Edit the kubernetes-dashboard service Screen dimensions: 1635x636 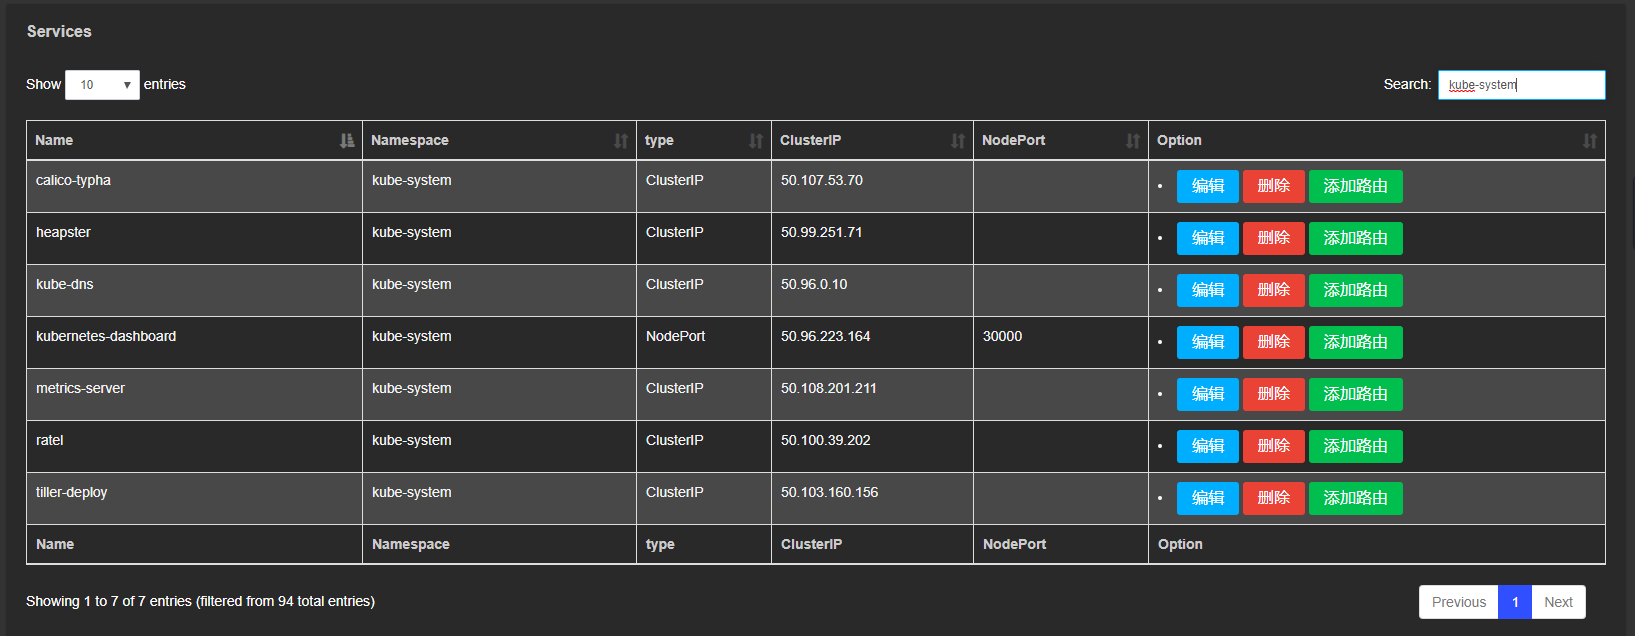1207,342
